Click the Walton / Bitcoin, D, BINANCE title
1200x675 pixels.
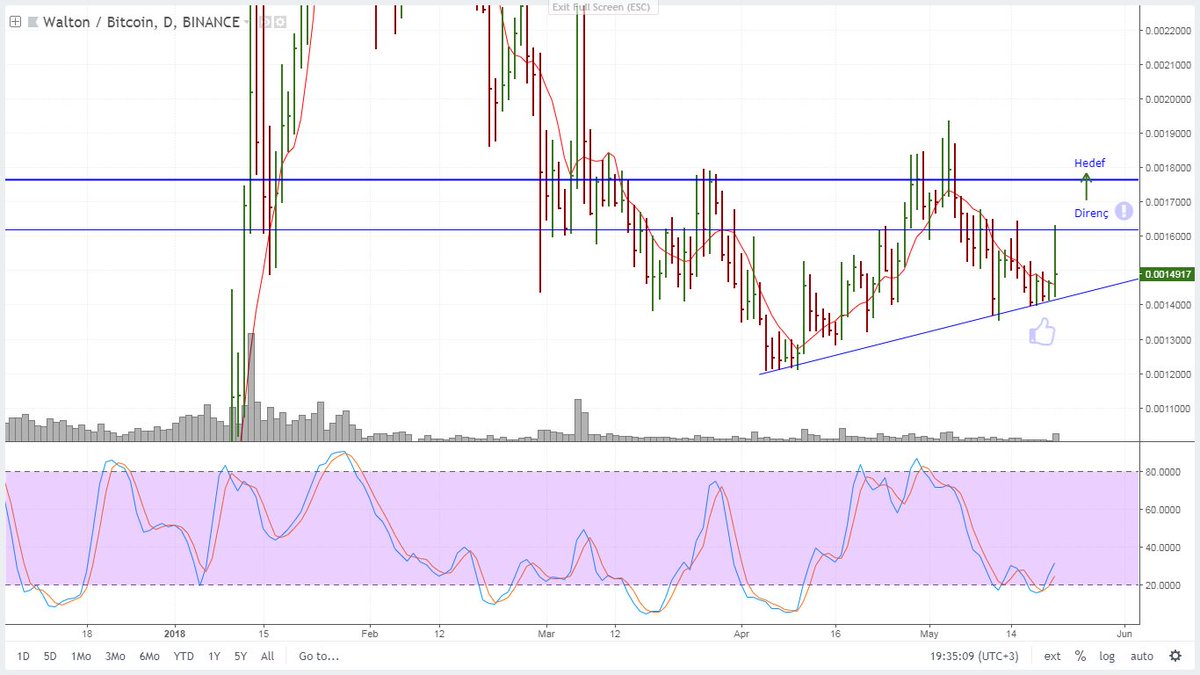click(141, 22)
